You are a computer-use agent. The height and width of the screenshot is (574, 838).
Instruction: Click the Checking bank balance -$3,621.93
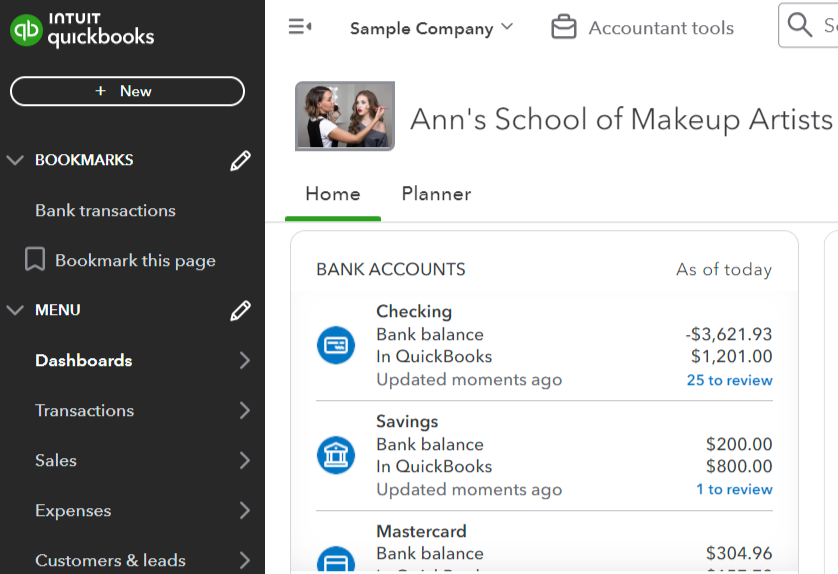(729, 335)
